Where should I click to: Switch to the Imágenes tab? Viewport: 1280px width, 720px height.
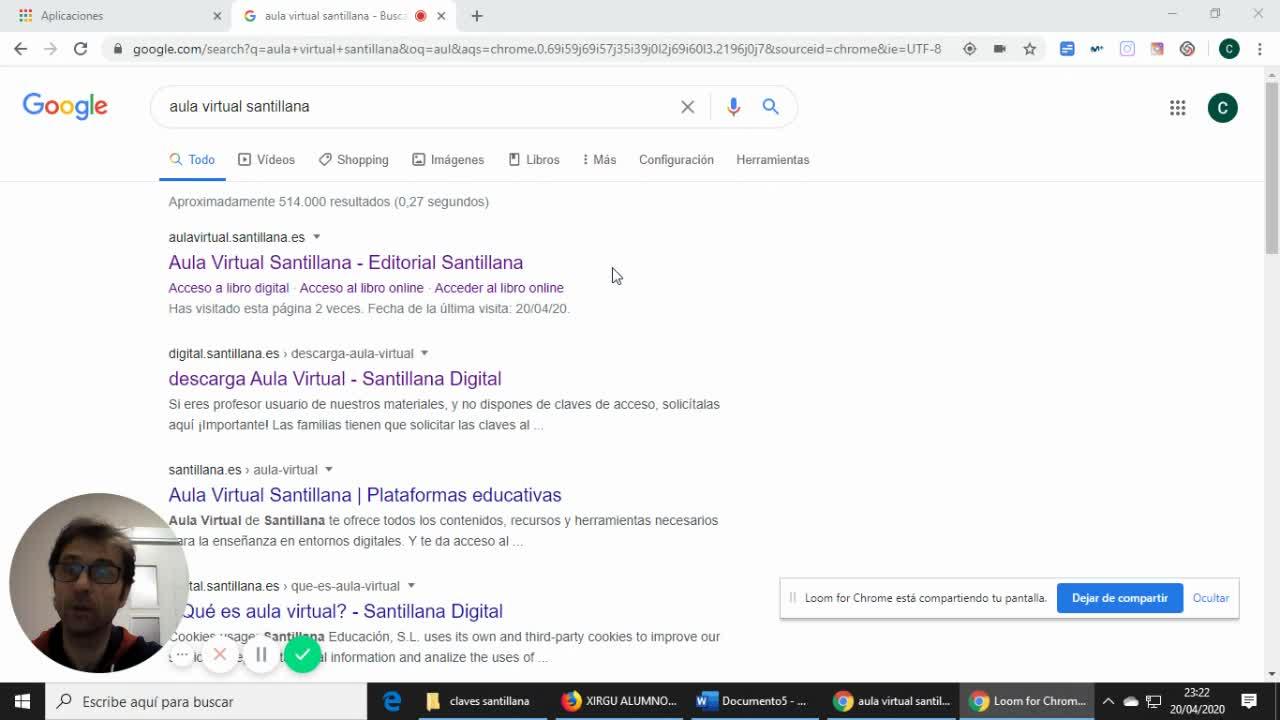pos(448,160)
